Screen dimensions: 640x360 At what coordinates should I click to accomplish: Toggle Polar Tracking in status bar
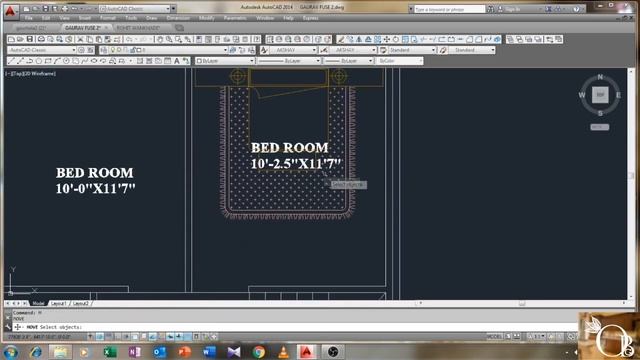tap(127, 337)
